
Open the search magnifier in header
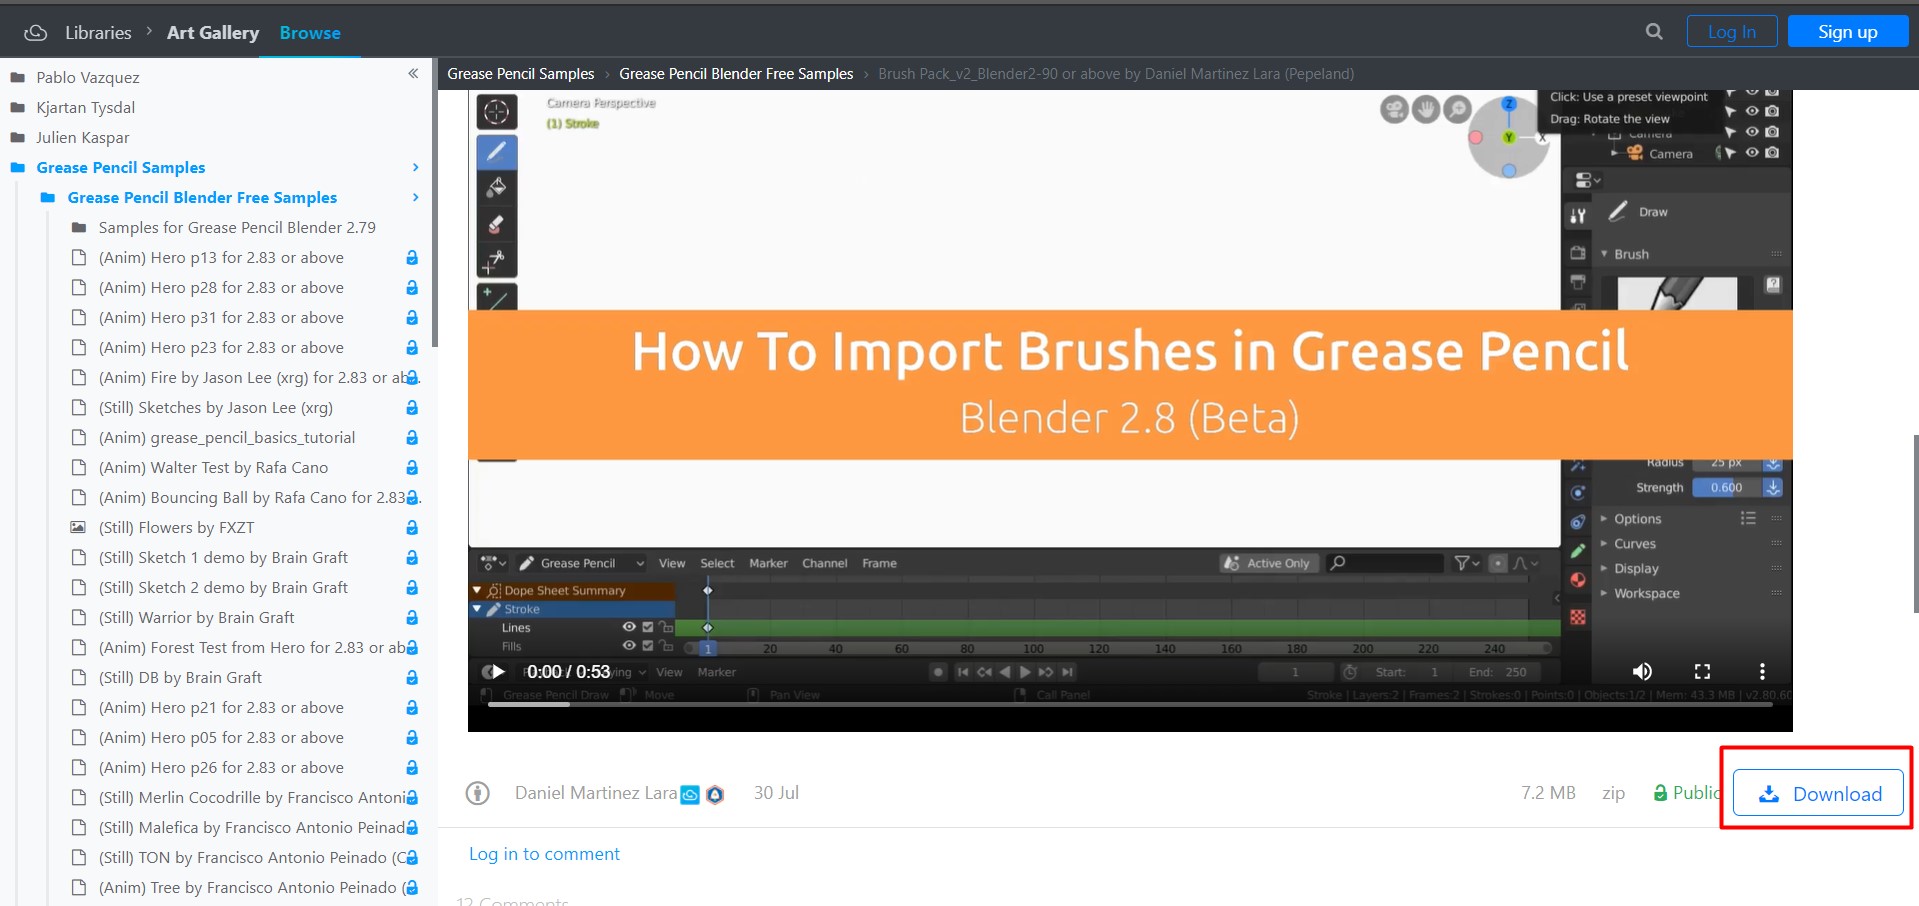[x=1654, y=32]
